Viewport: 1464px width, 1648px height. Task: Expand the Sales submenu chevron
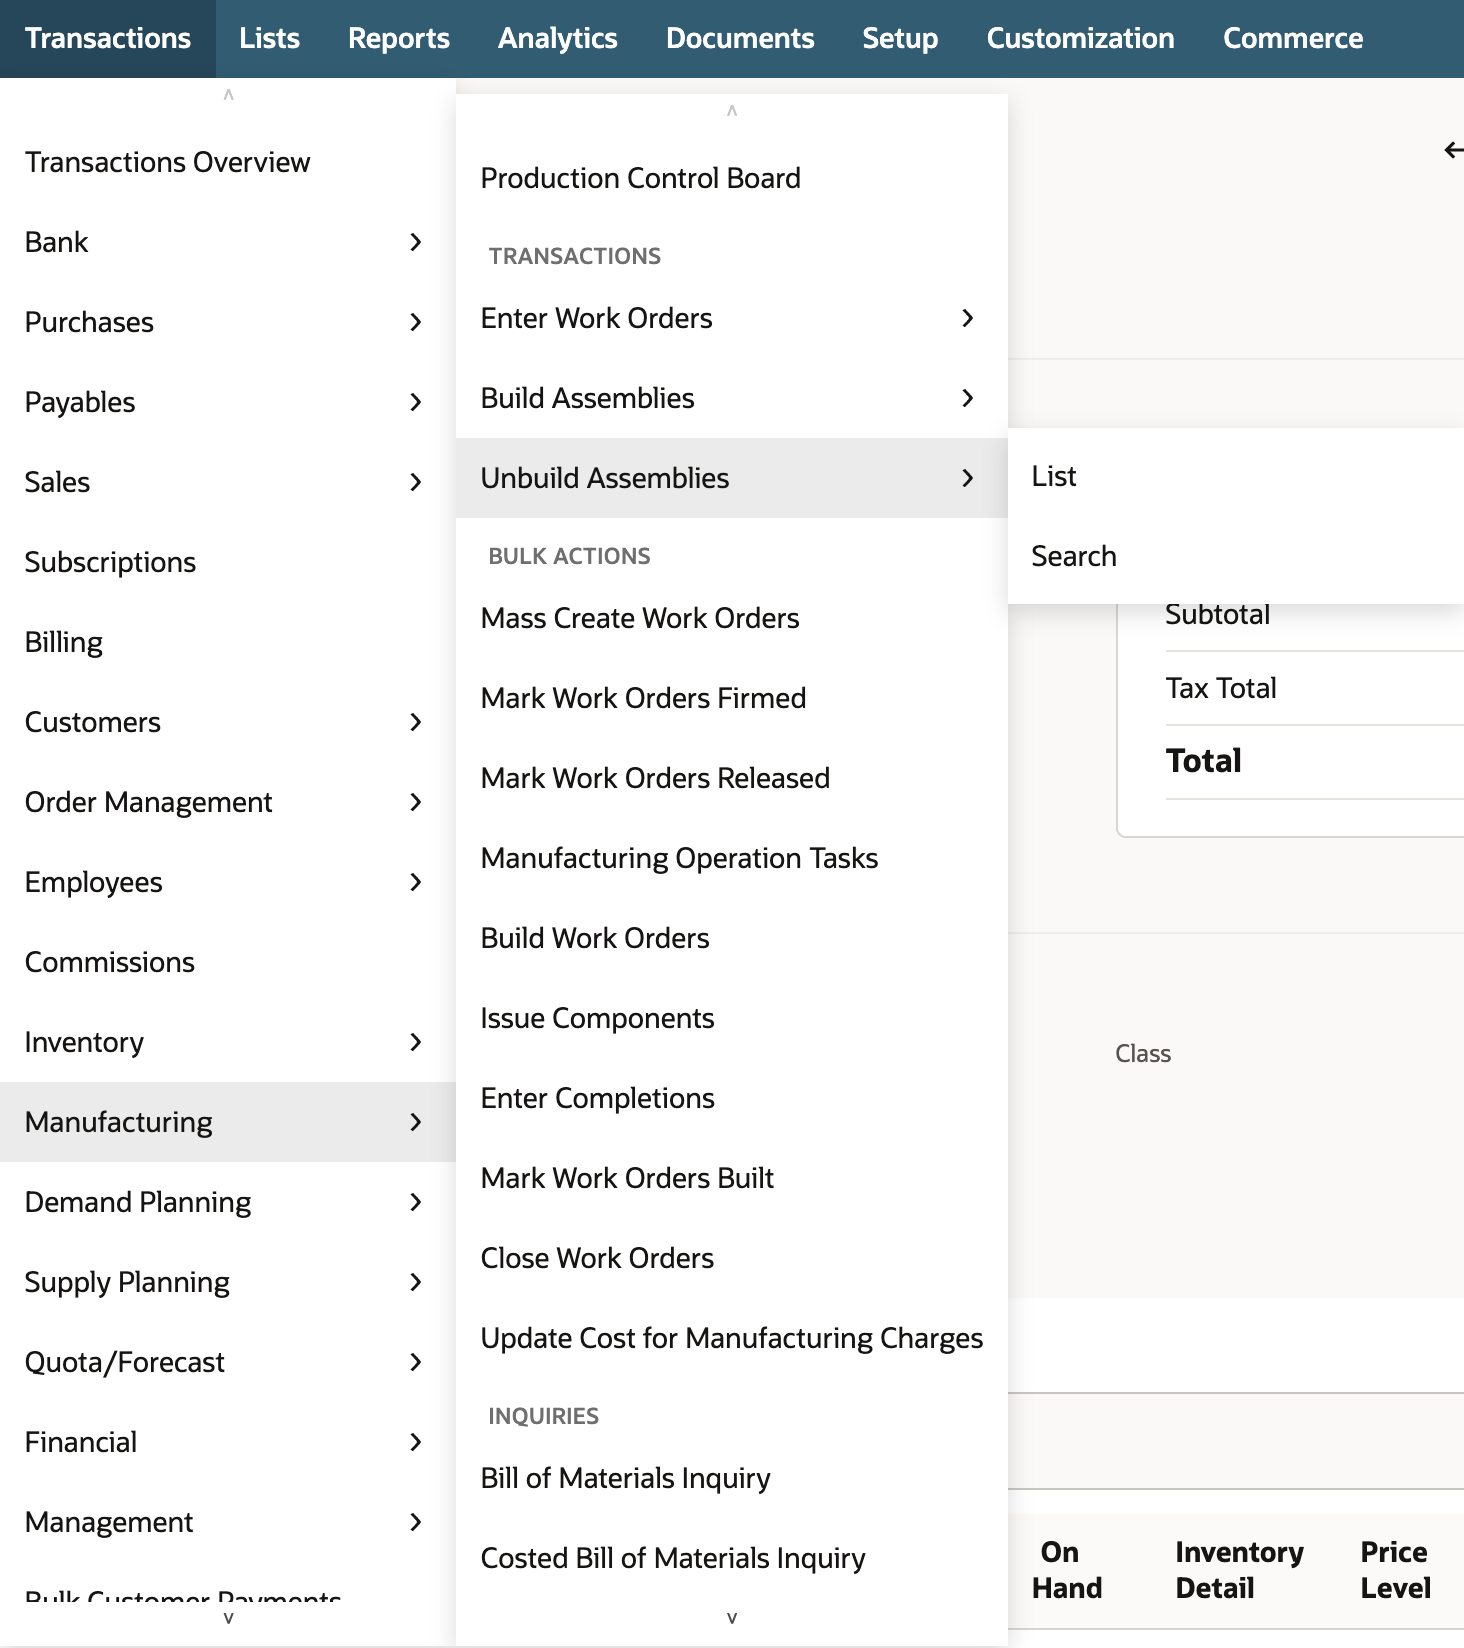click(x=416, y=482)
